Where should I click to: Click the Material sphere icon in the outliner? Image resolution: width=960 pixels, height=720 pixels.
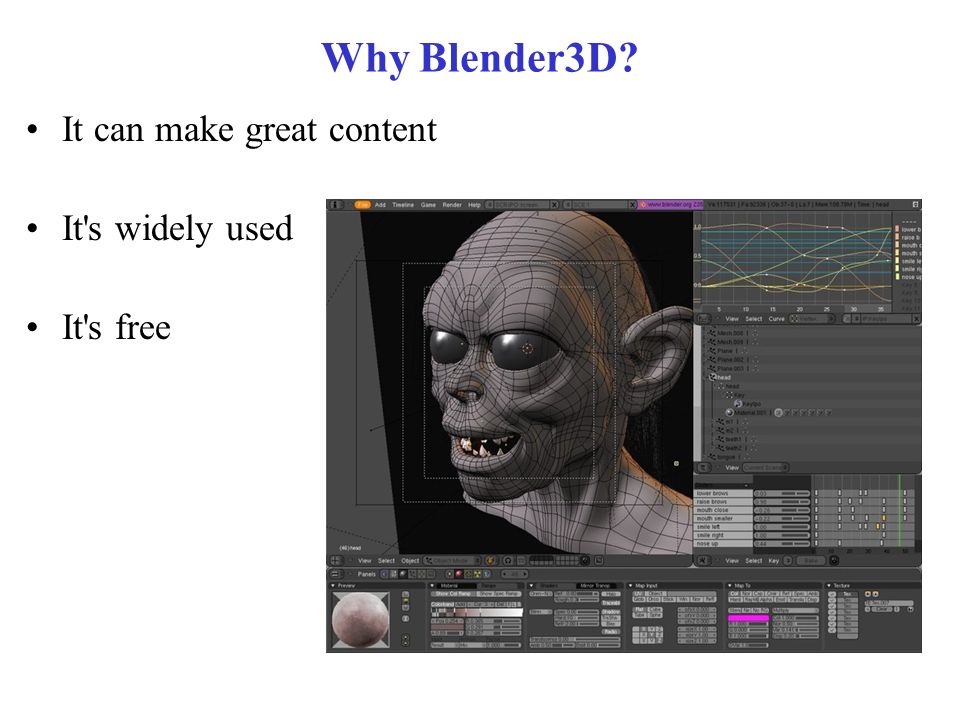[x=729, y=413]
